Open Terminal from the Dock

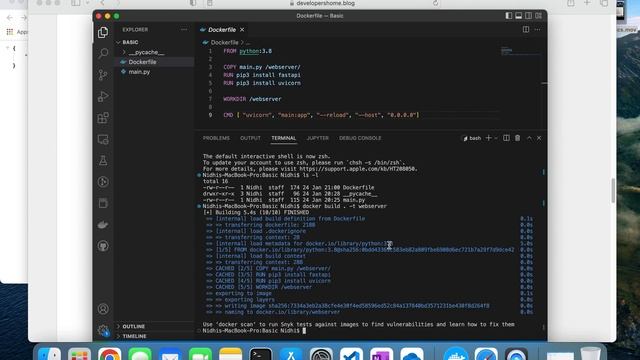(x=260, y=354)
